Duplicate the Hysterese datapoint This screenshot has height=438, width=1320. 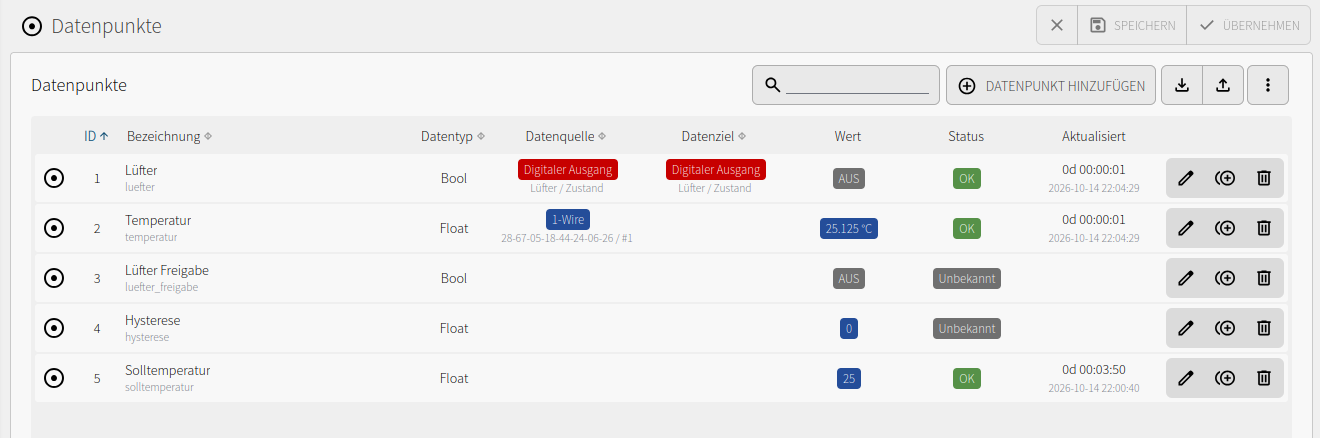(1225, 328)
